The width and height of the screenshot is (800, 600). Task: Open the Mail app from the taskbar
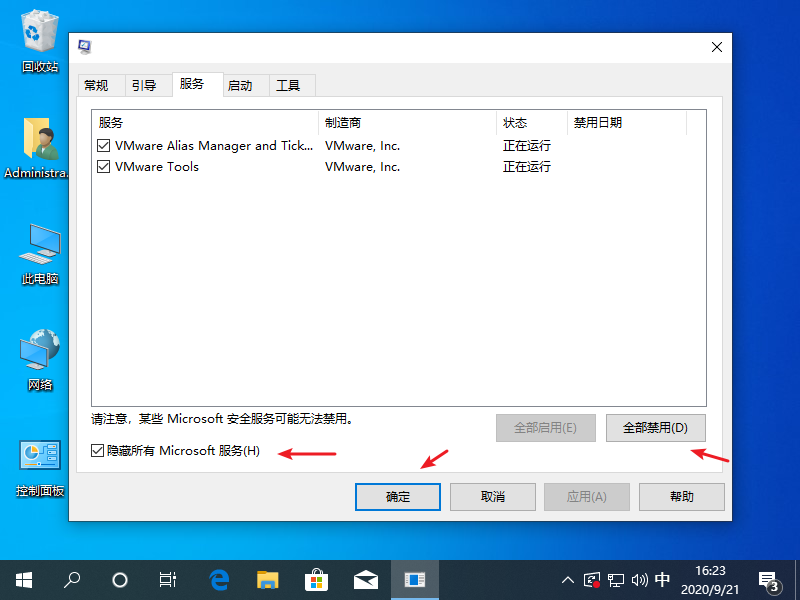[x=366, y=578]
